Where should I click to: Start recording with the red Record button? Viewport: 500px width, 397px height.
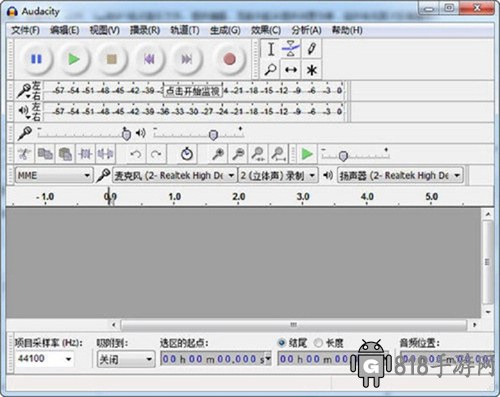(229, 59)
